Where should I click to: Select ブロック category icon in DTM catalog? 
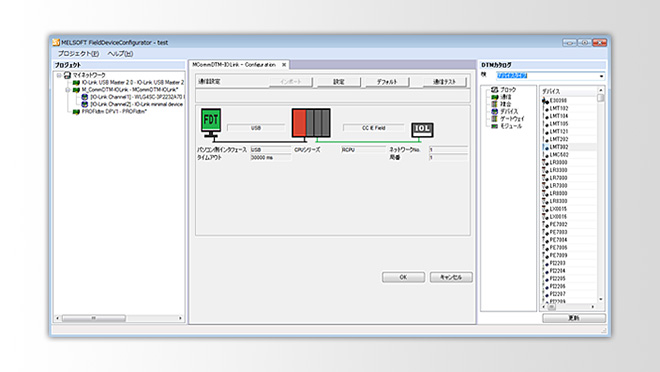click(495, 90)
